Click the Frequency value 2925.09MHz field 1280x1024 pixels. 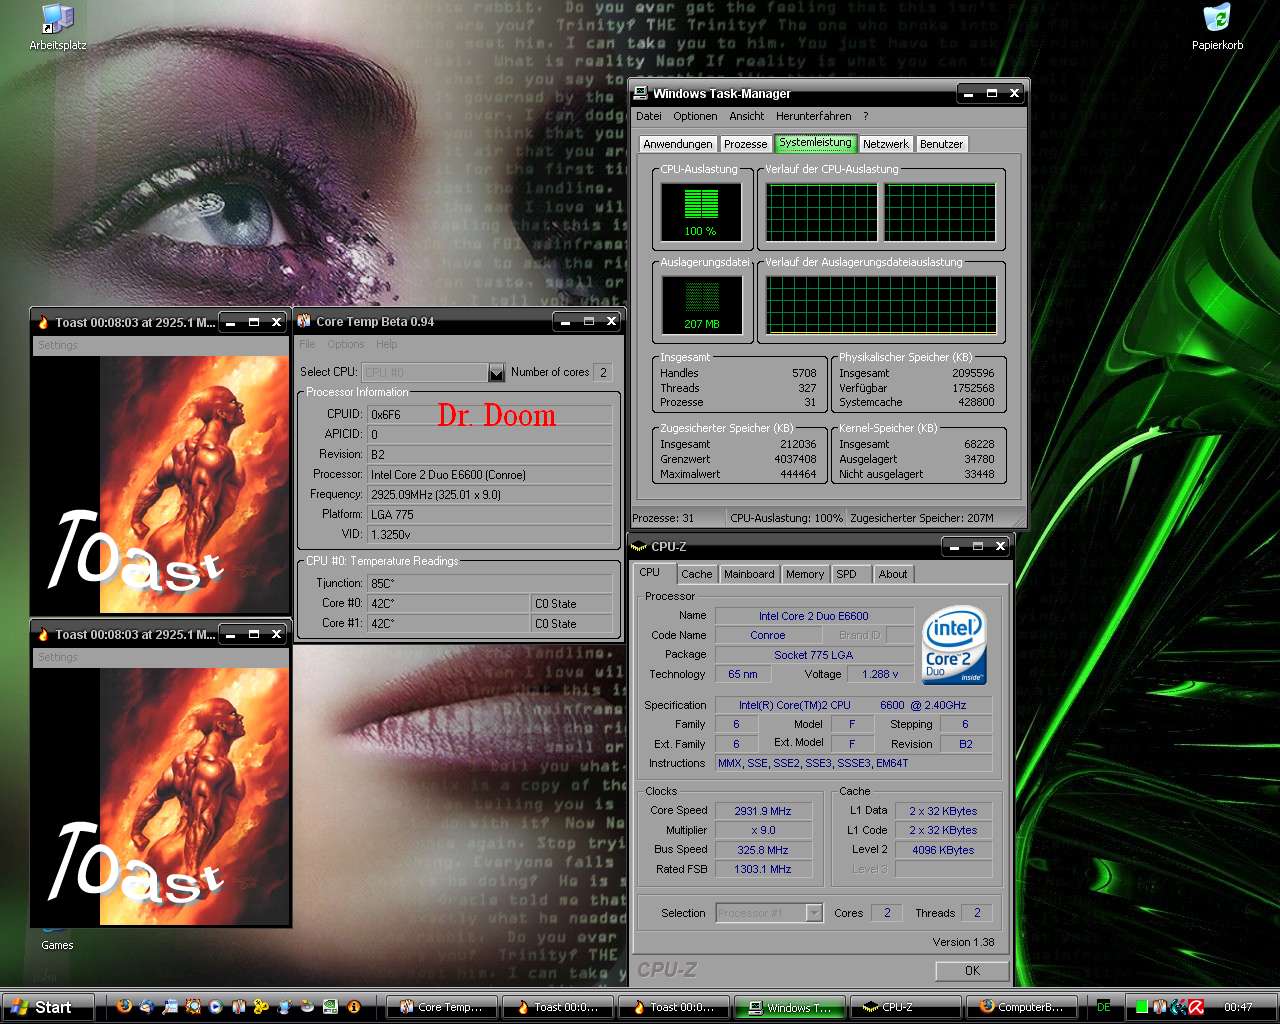pos(490,494)
